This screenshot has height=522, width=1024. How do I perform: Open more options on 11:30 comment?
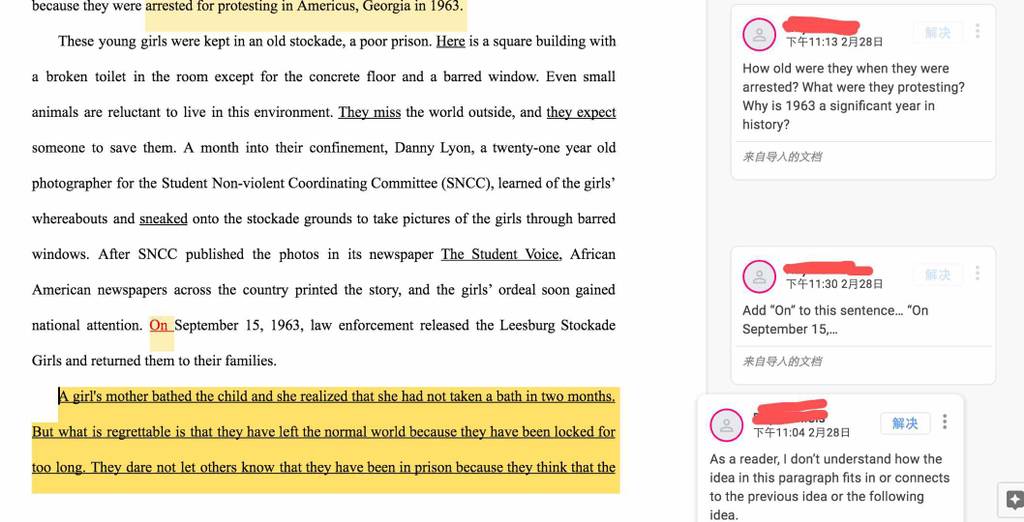coord(978,273)
